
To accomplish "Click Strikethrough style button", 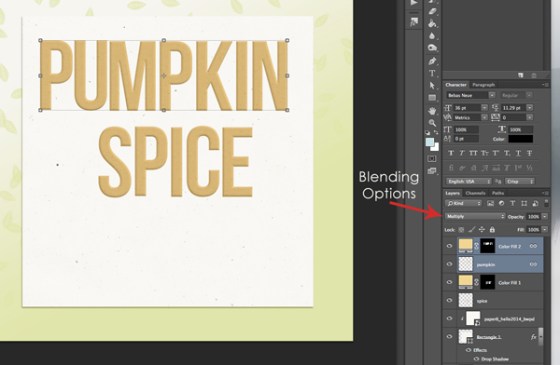I will click(530, 153).
